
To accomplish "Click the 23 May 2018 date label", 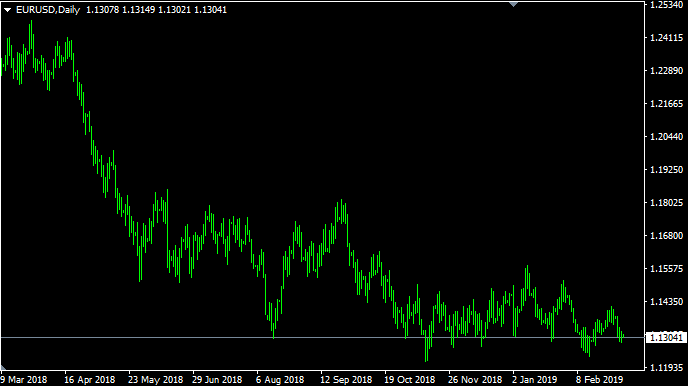I will coord(155,379).
